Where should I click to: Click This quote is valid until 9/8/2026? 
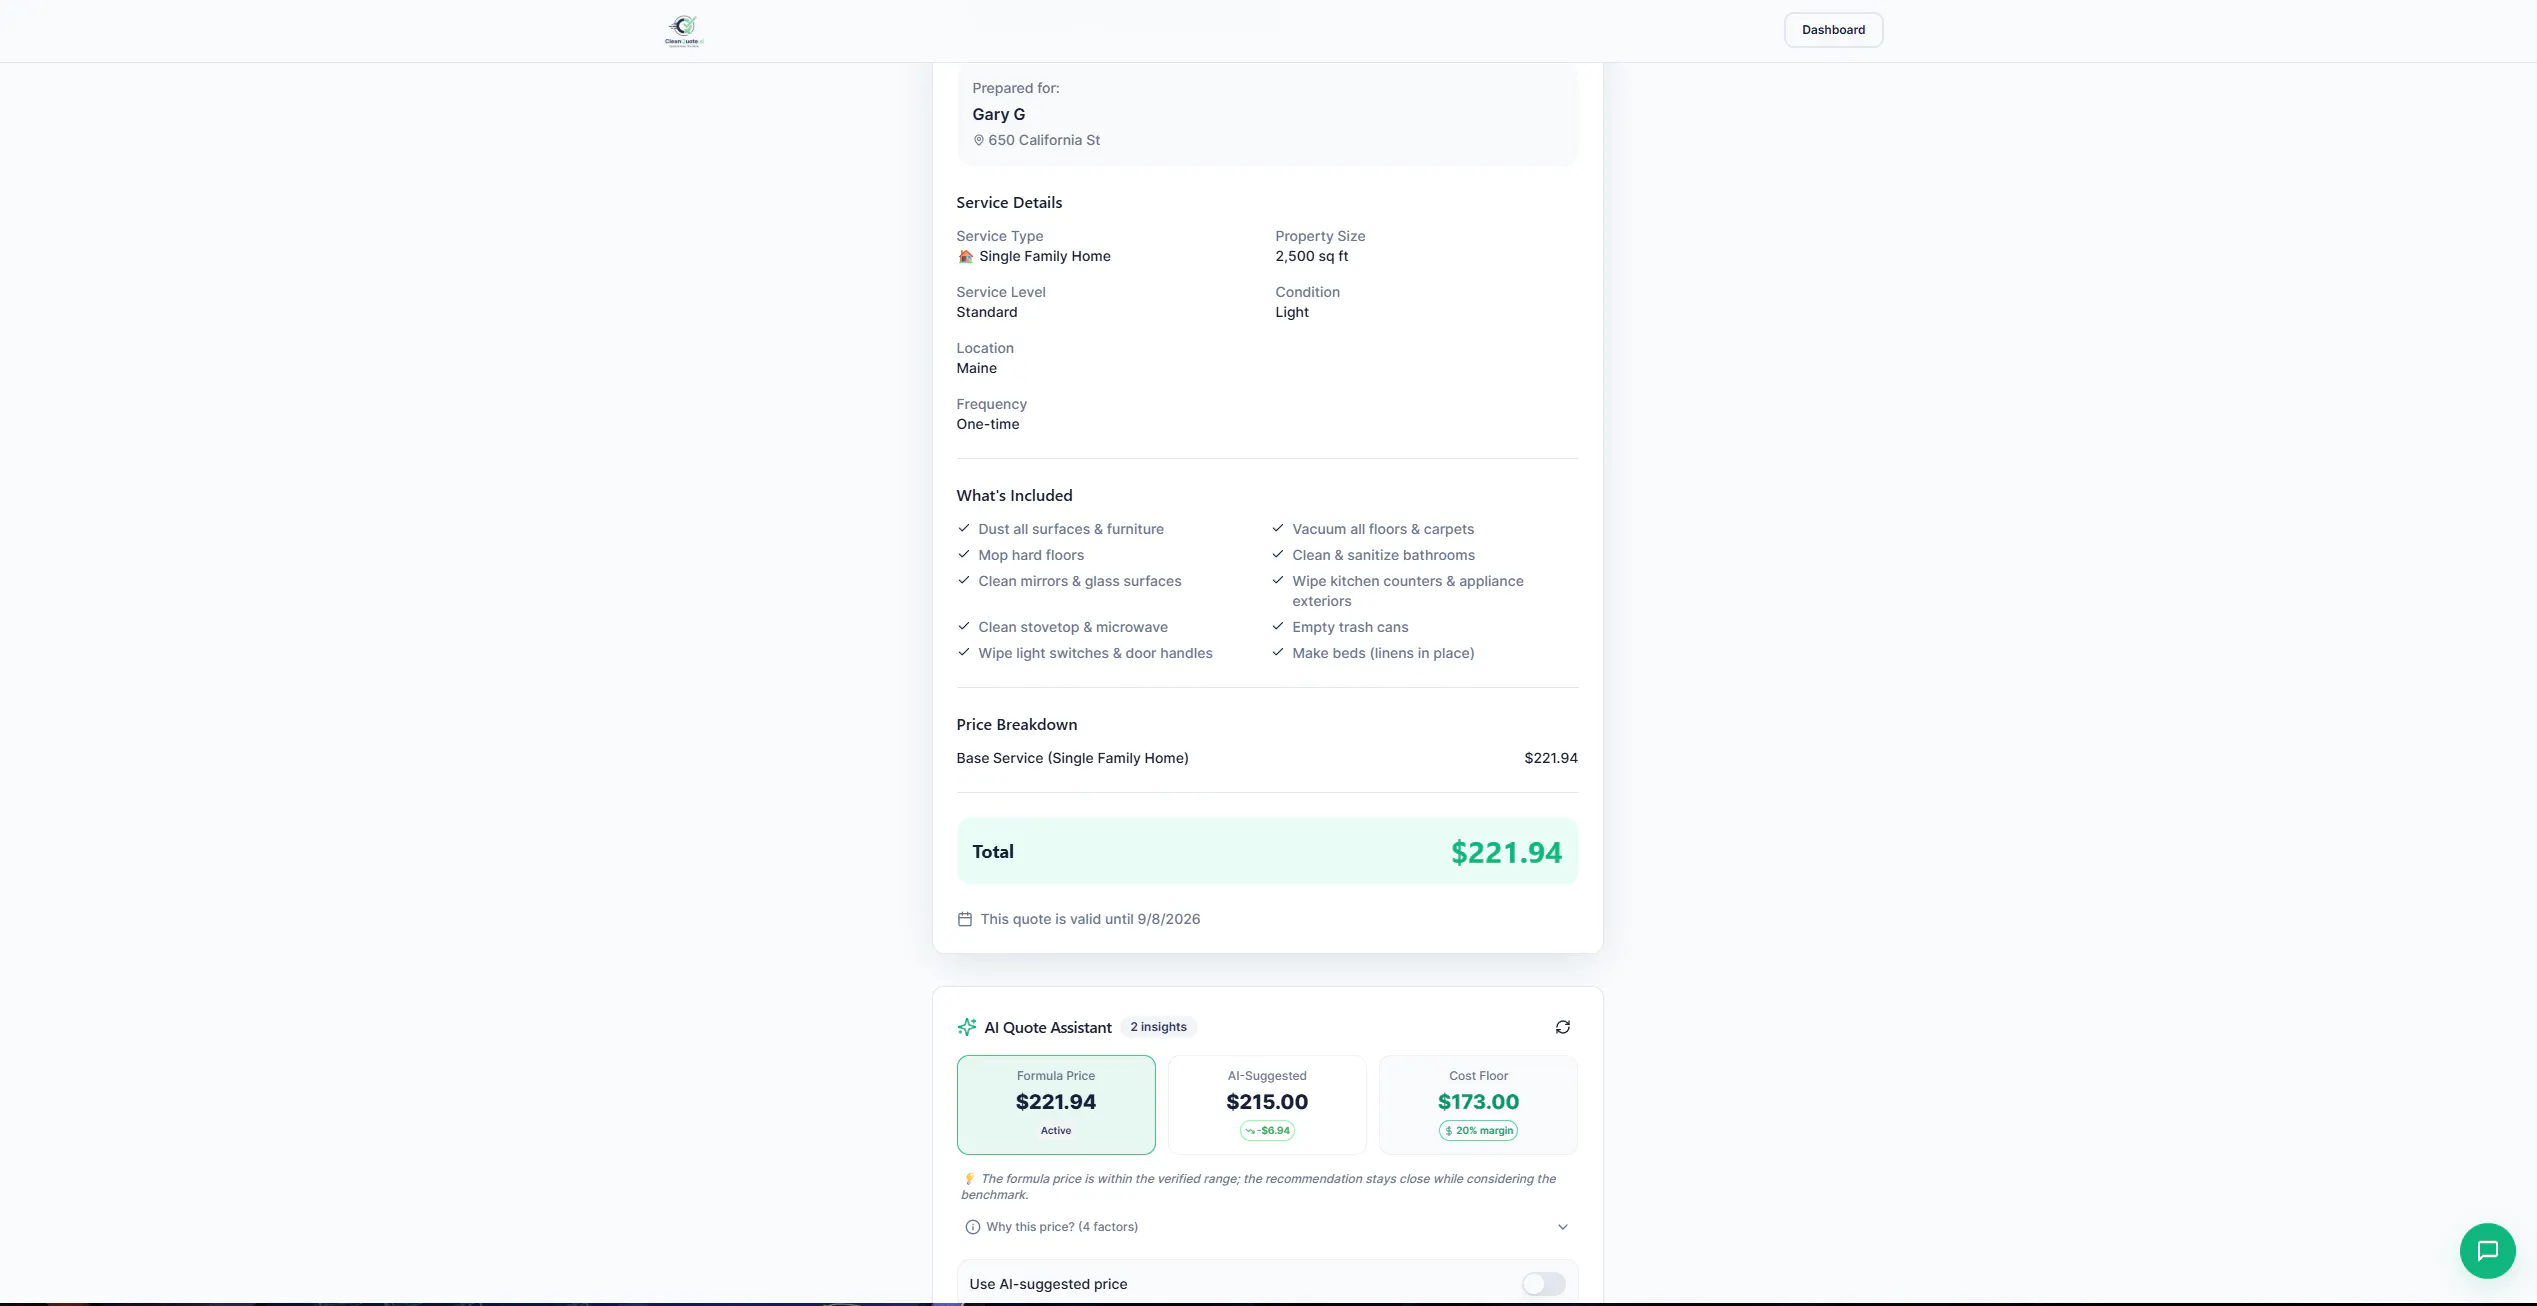1090,919
